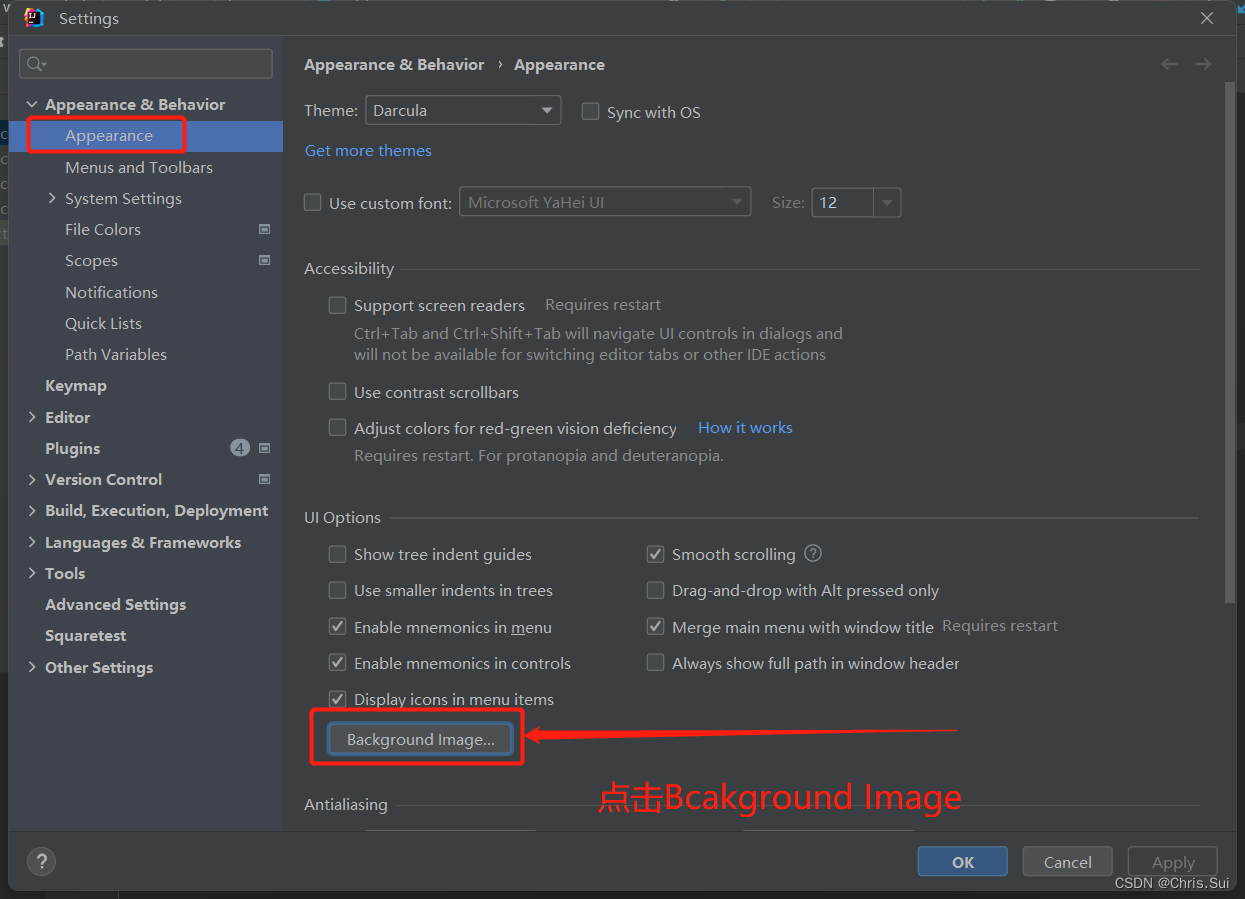Open the How it works link

pyautogui.click(x=745, y=427)
